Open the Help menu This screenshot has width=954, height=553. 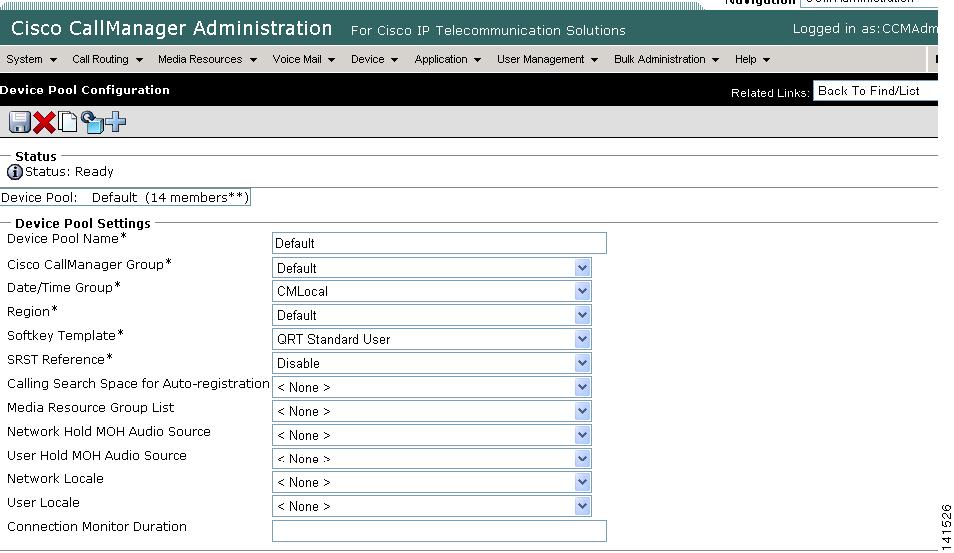[752, 60]
